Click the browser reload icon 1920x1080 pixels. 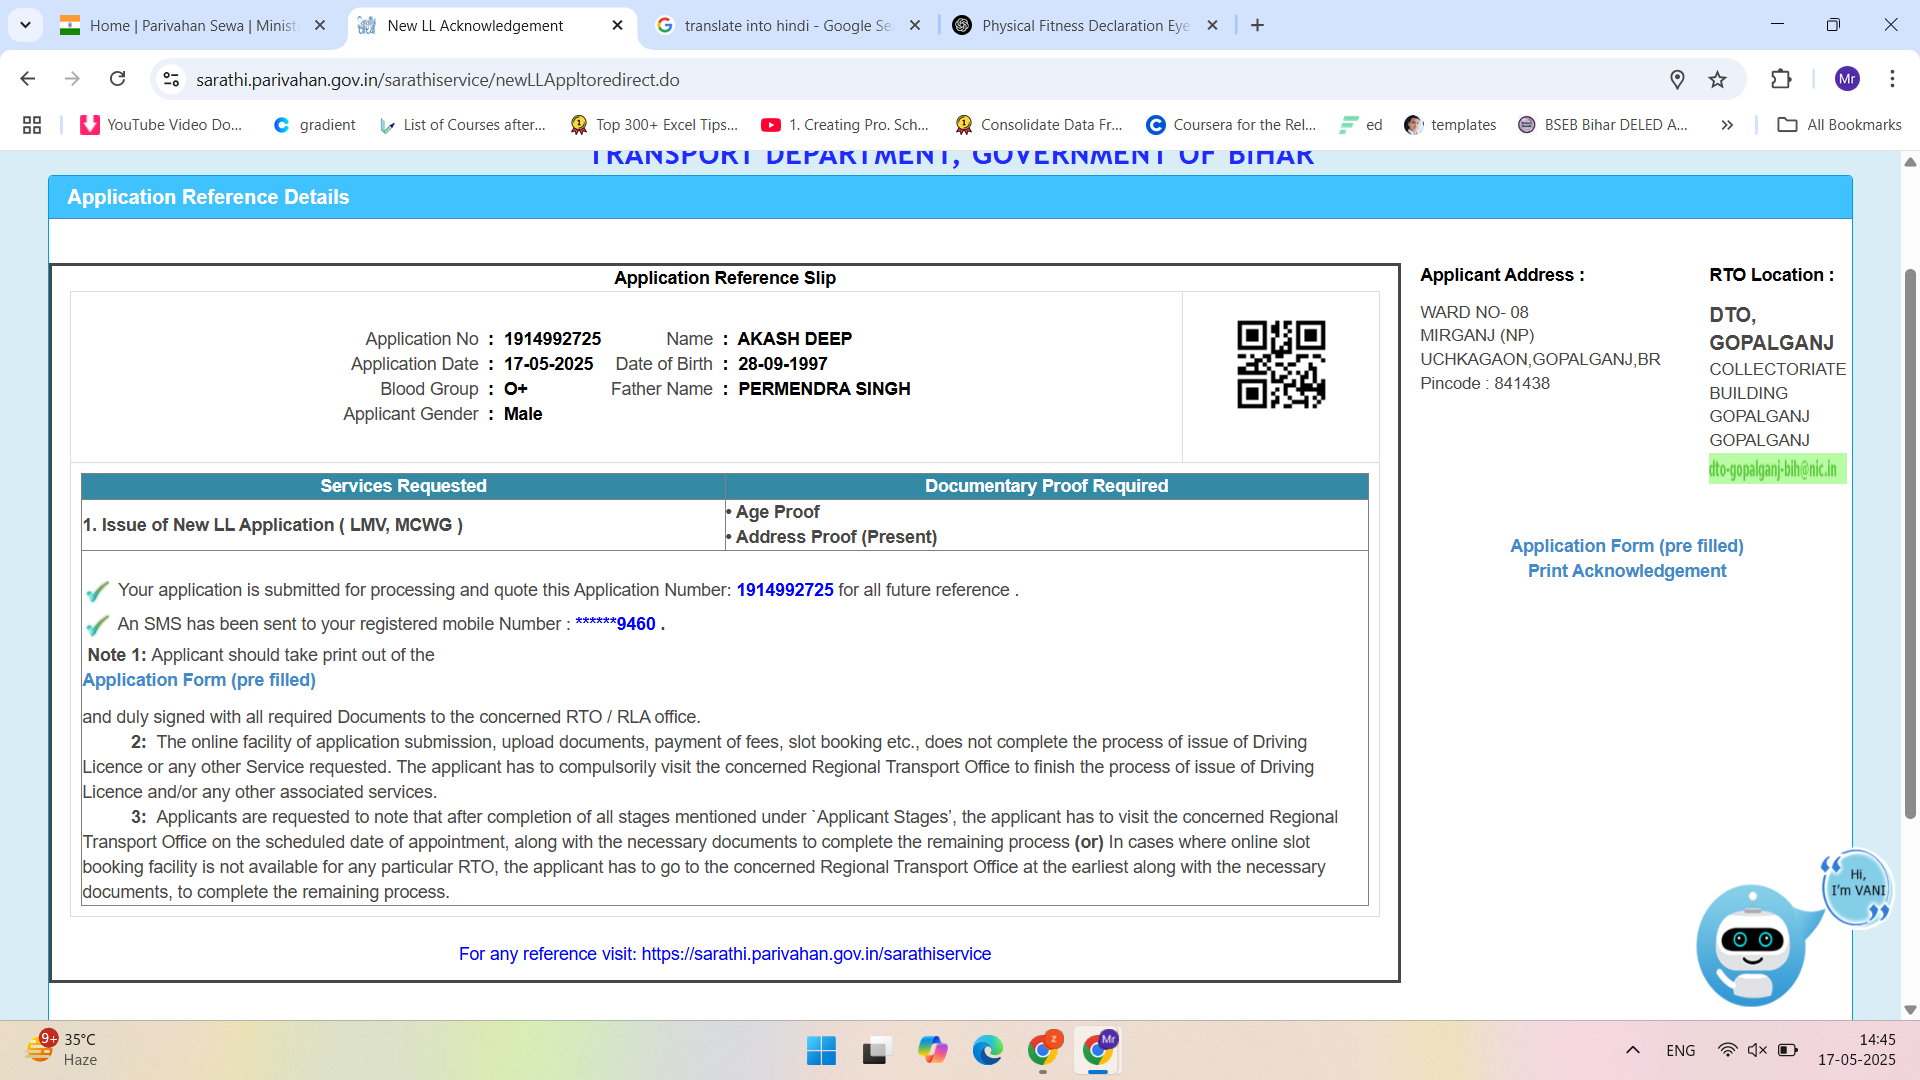click(118, 79)
